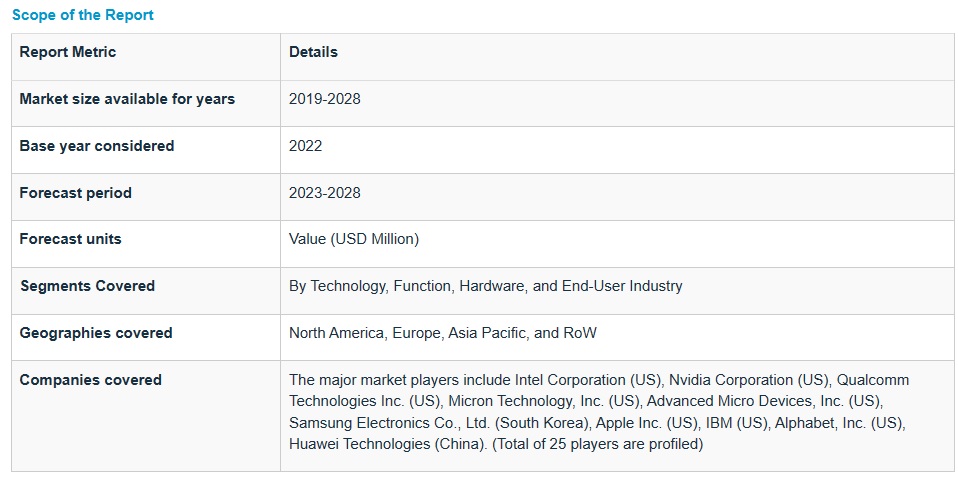Click 'Market size available for years' label
Screen dimensions: 958x483
click(127, 99)
